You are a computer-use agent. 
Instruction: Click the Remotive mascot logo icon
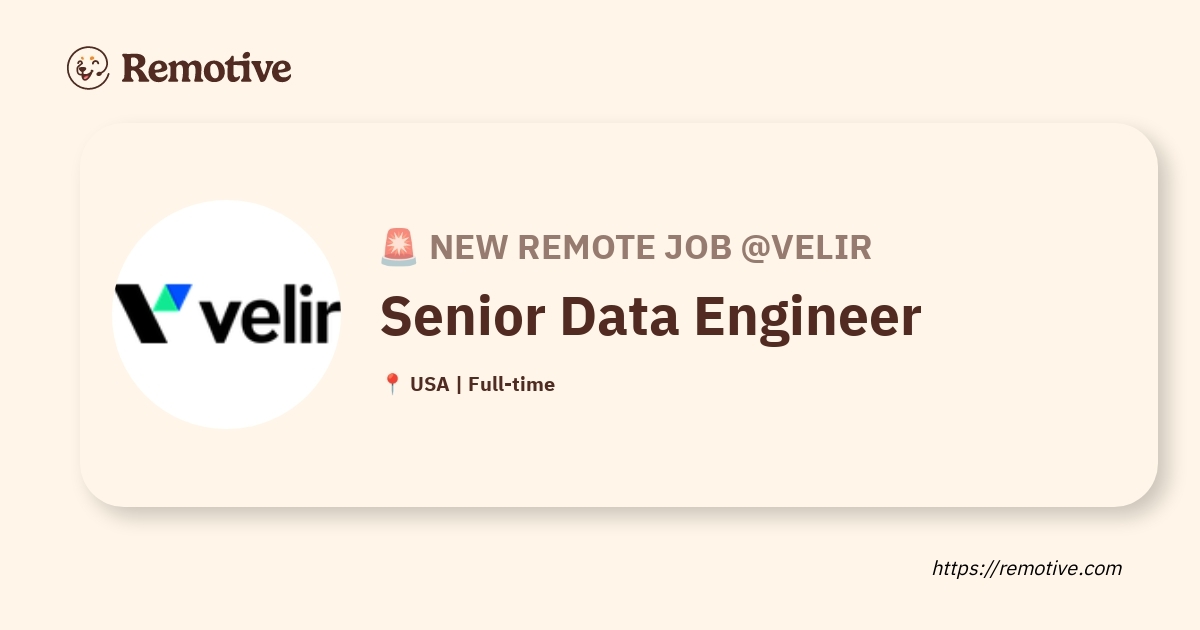(x=88, y=68)
